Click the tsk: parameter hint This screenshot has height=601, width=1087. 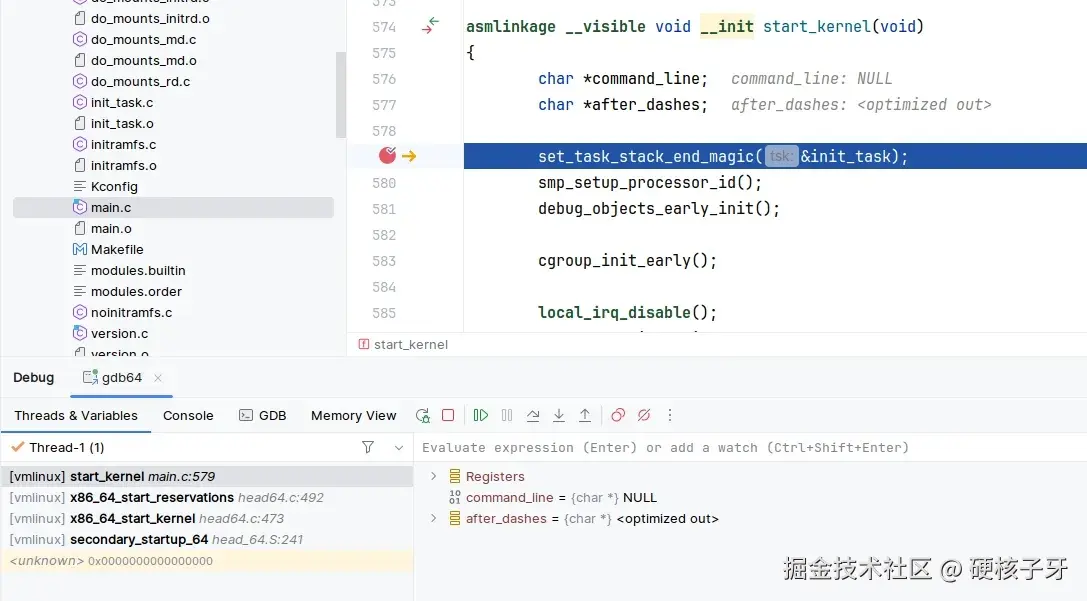pyautogui.click(x=781, y=157)
